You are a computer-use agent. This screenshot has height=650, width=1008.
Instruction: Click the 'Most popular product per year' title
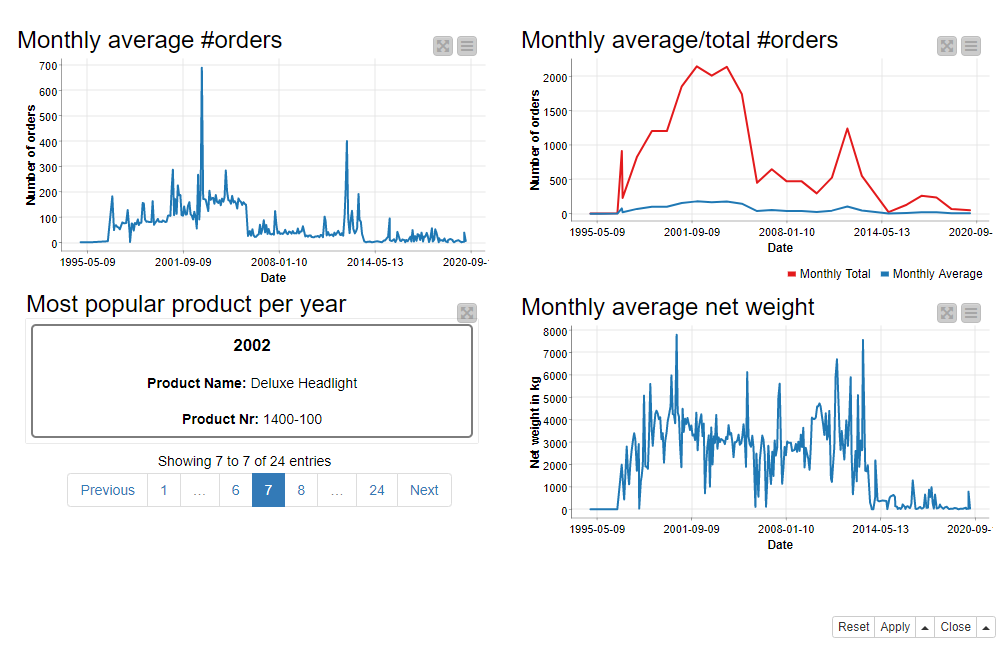[186, 304]
